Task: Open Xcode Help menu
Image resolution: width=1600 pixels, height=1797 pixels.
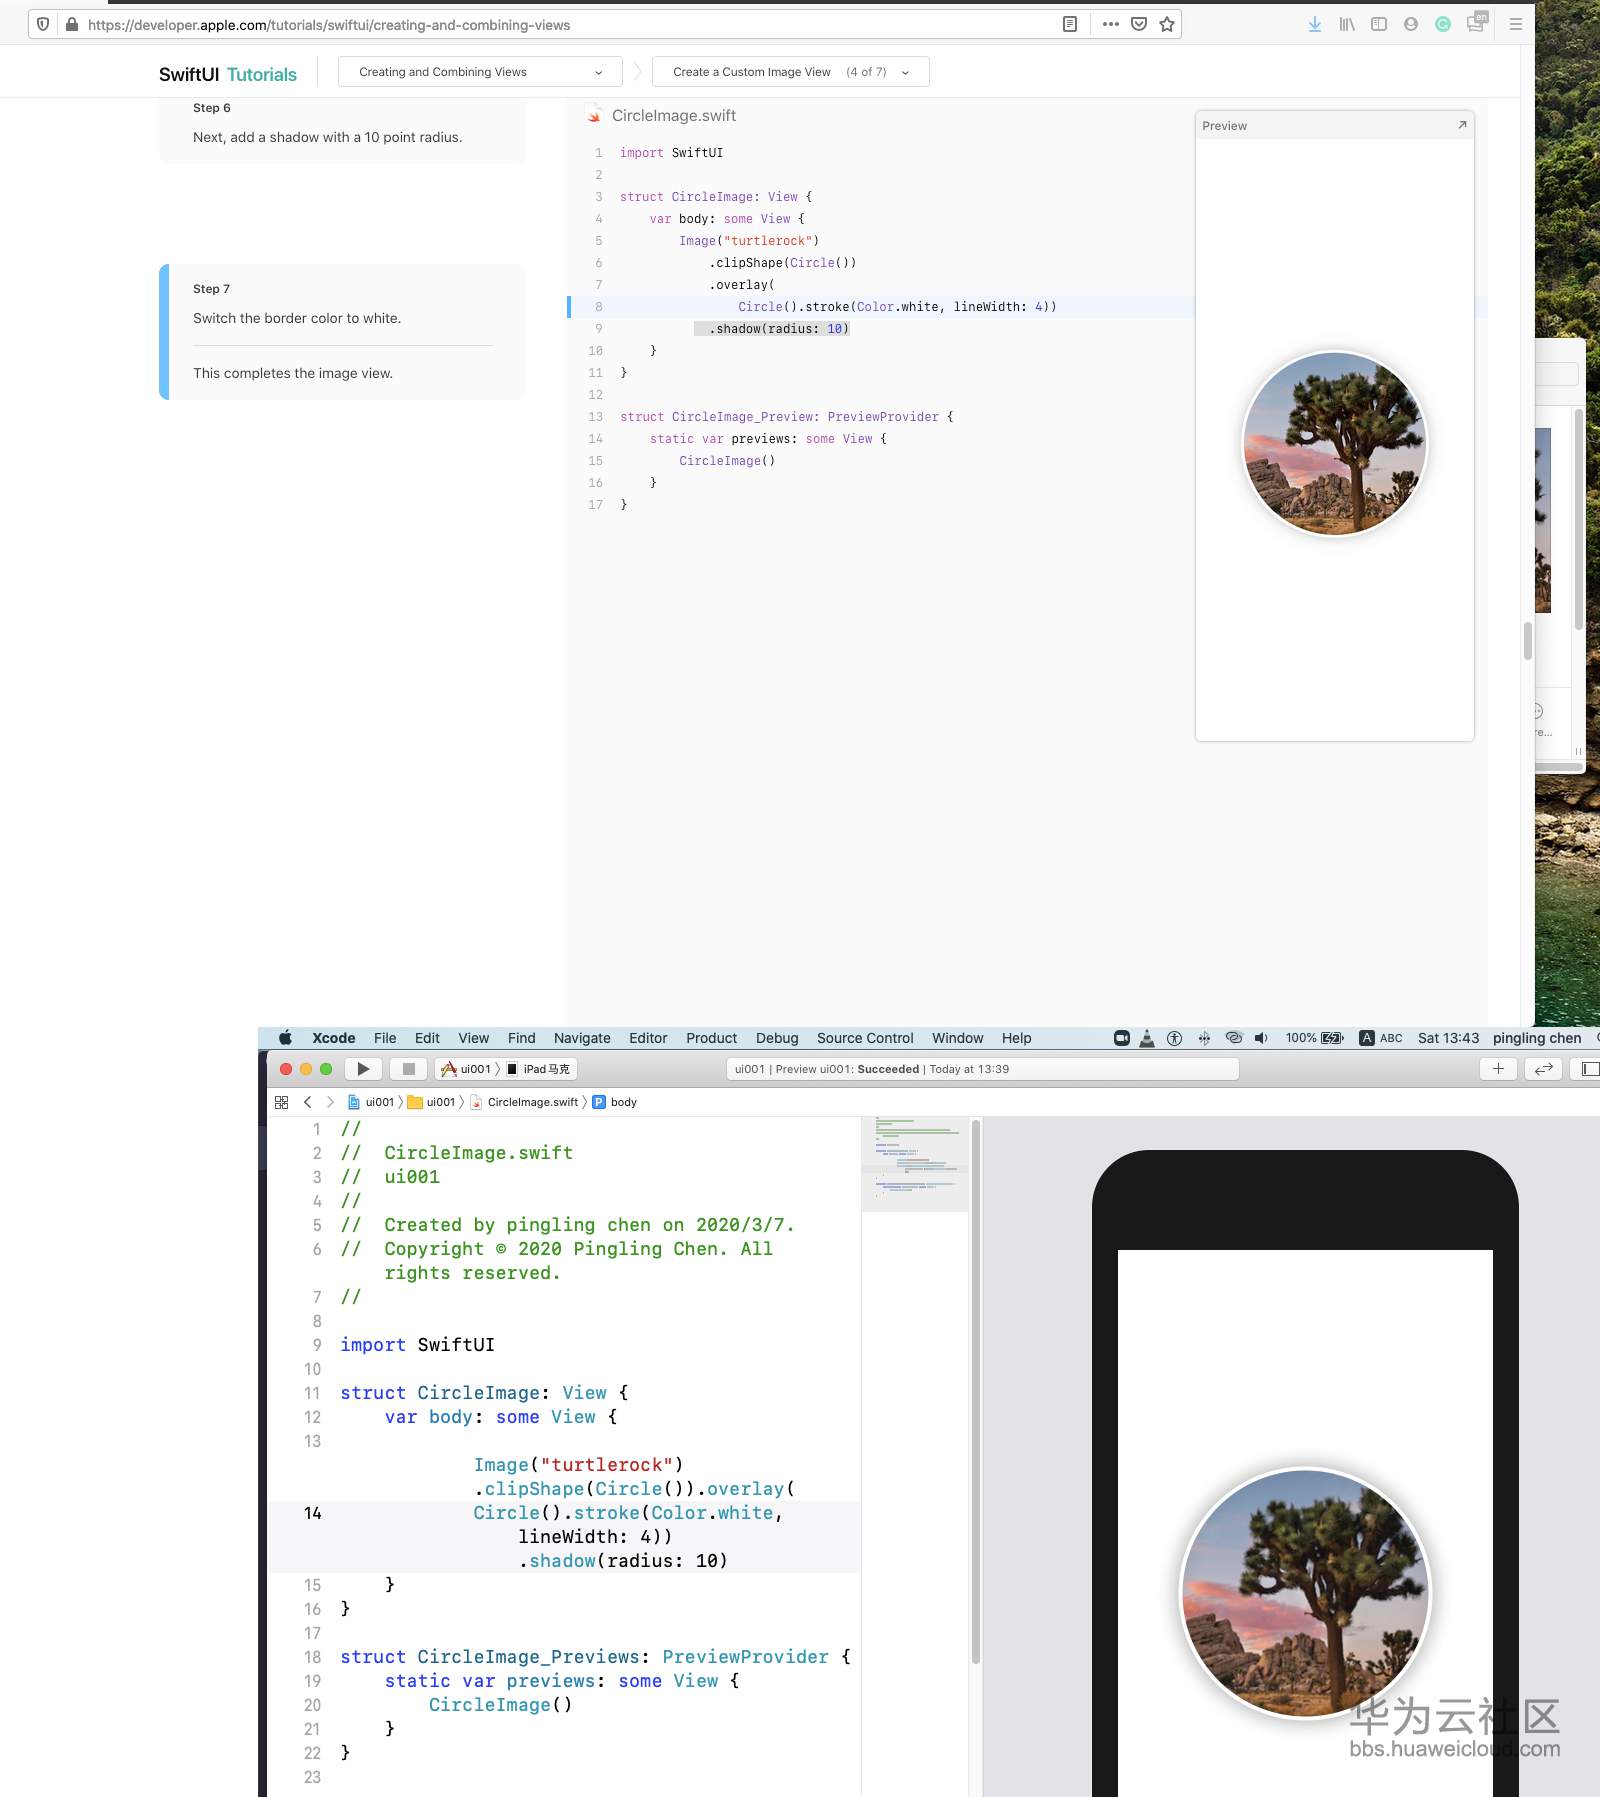Action: [1016, 1038]
